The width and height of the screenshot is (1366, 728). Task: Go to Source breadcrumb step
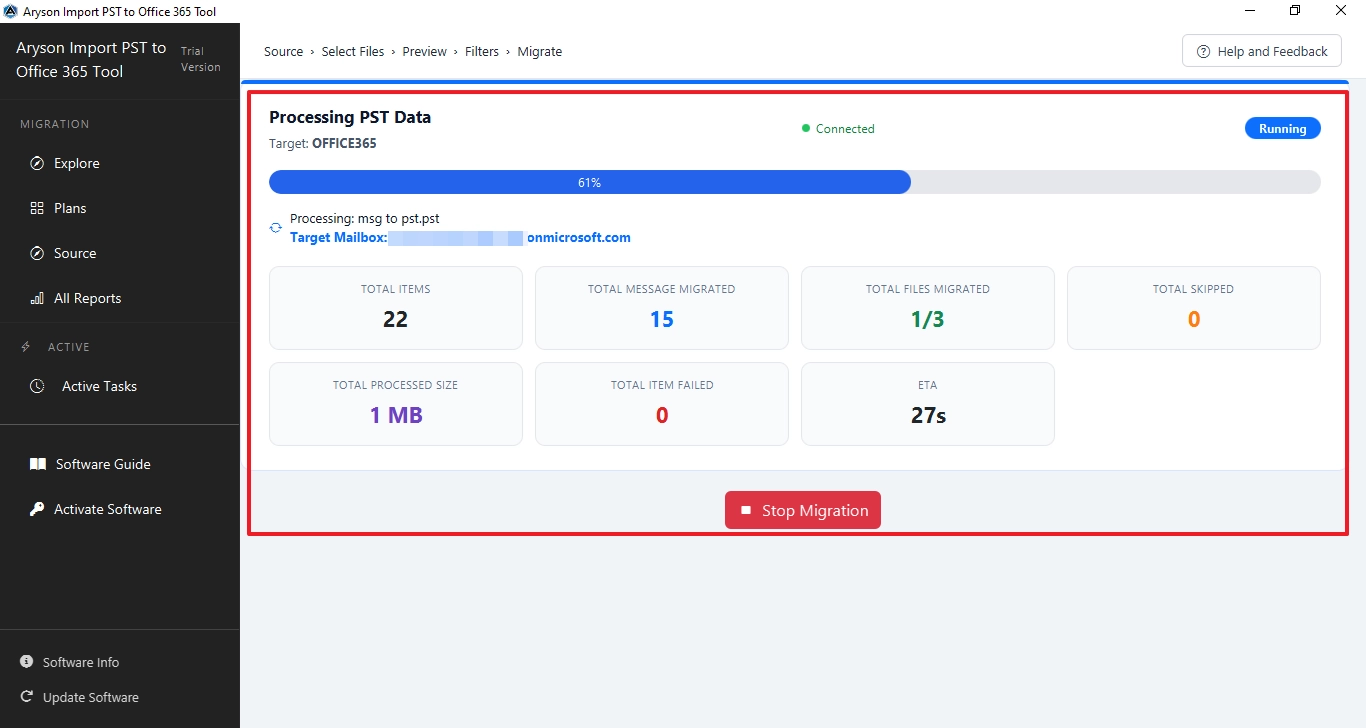click(283, 51)
